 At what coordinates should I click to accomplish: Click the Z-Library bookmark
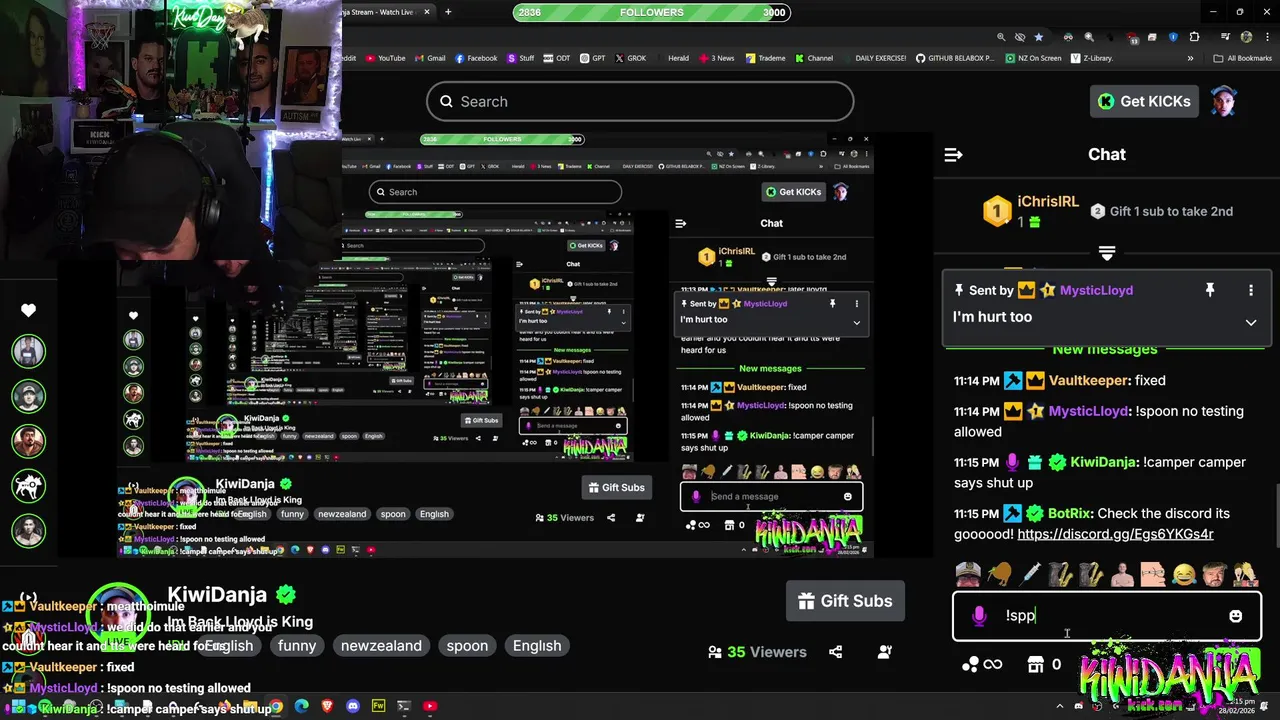pyautogui.click(x=1092, y=58)
